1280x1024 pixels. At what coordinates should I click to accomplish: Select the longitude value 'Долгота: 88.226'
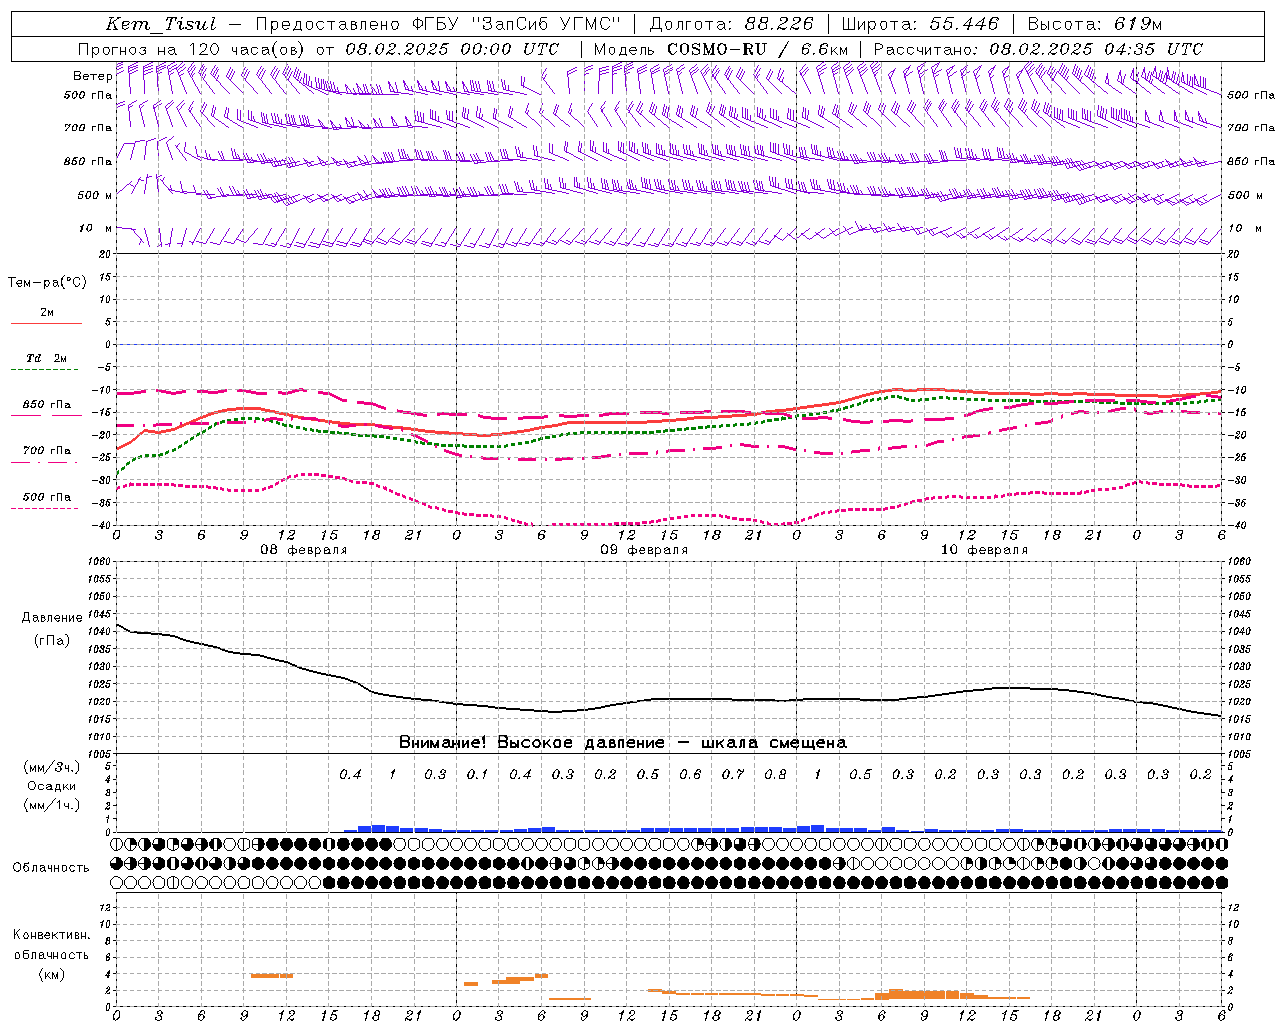tap(732, 24)
